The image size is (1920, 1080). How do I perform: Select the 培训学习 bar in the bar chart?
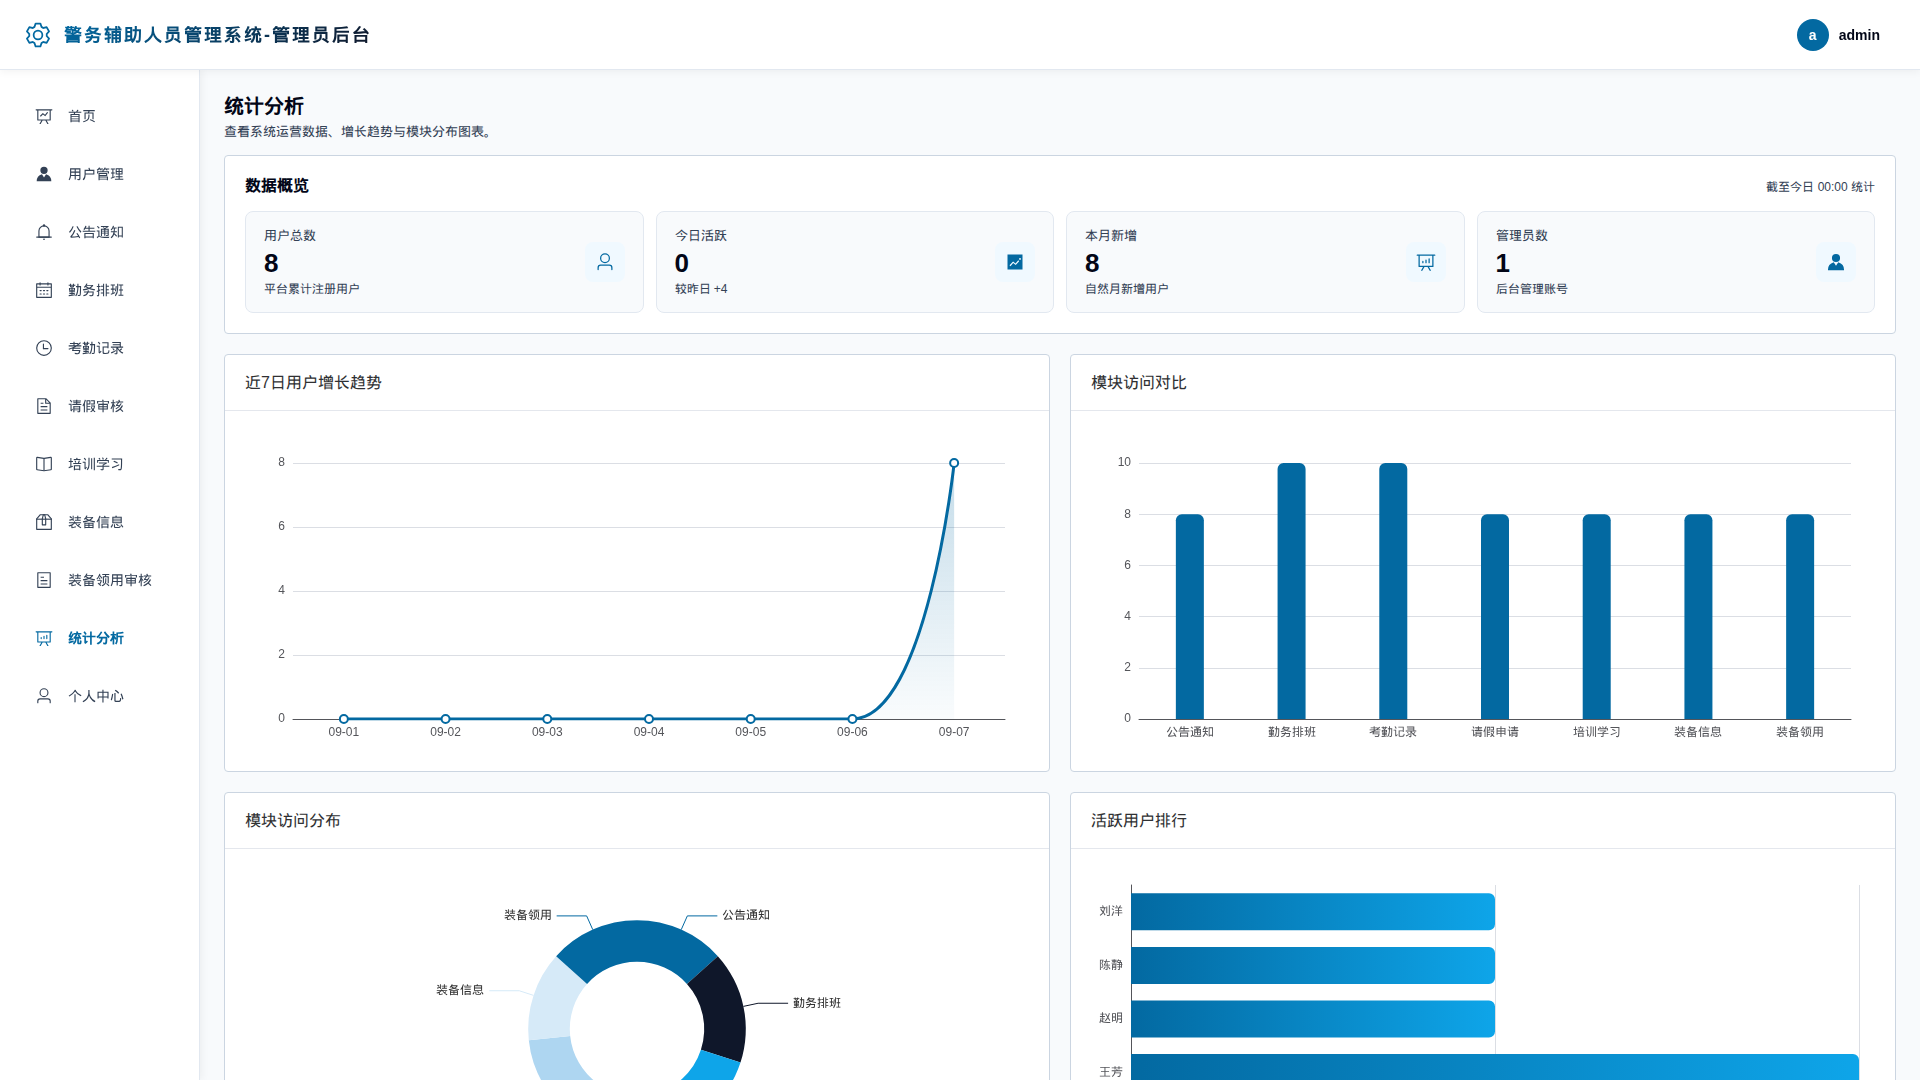pyautogui.click(x=1597, y=616)
